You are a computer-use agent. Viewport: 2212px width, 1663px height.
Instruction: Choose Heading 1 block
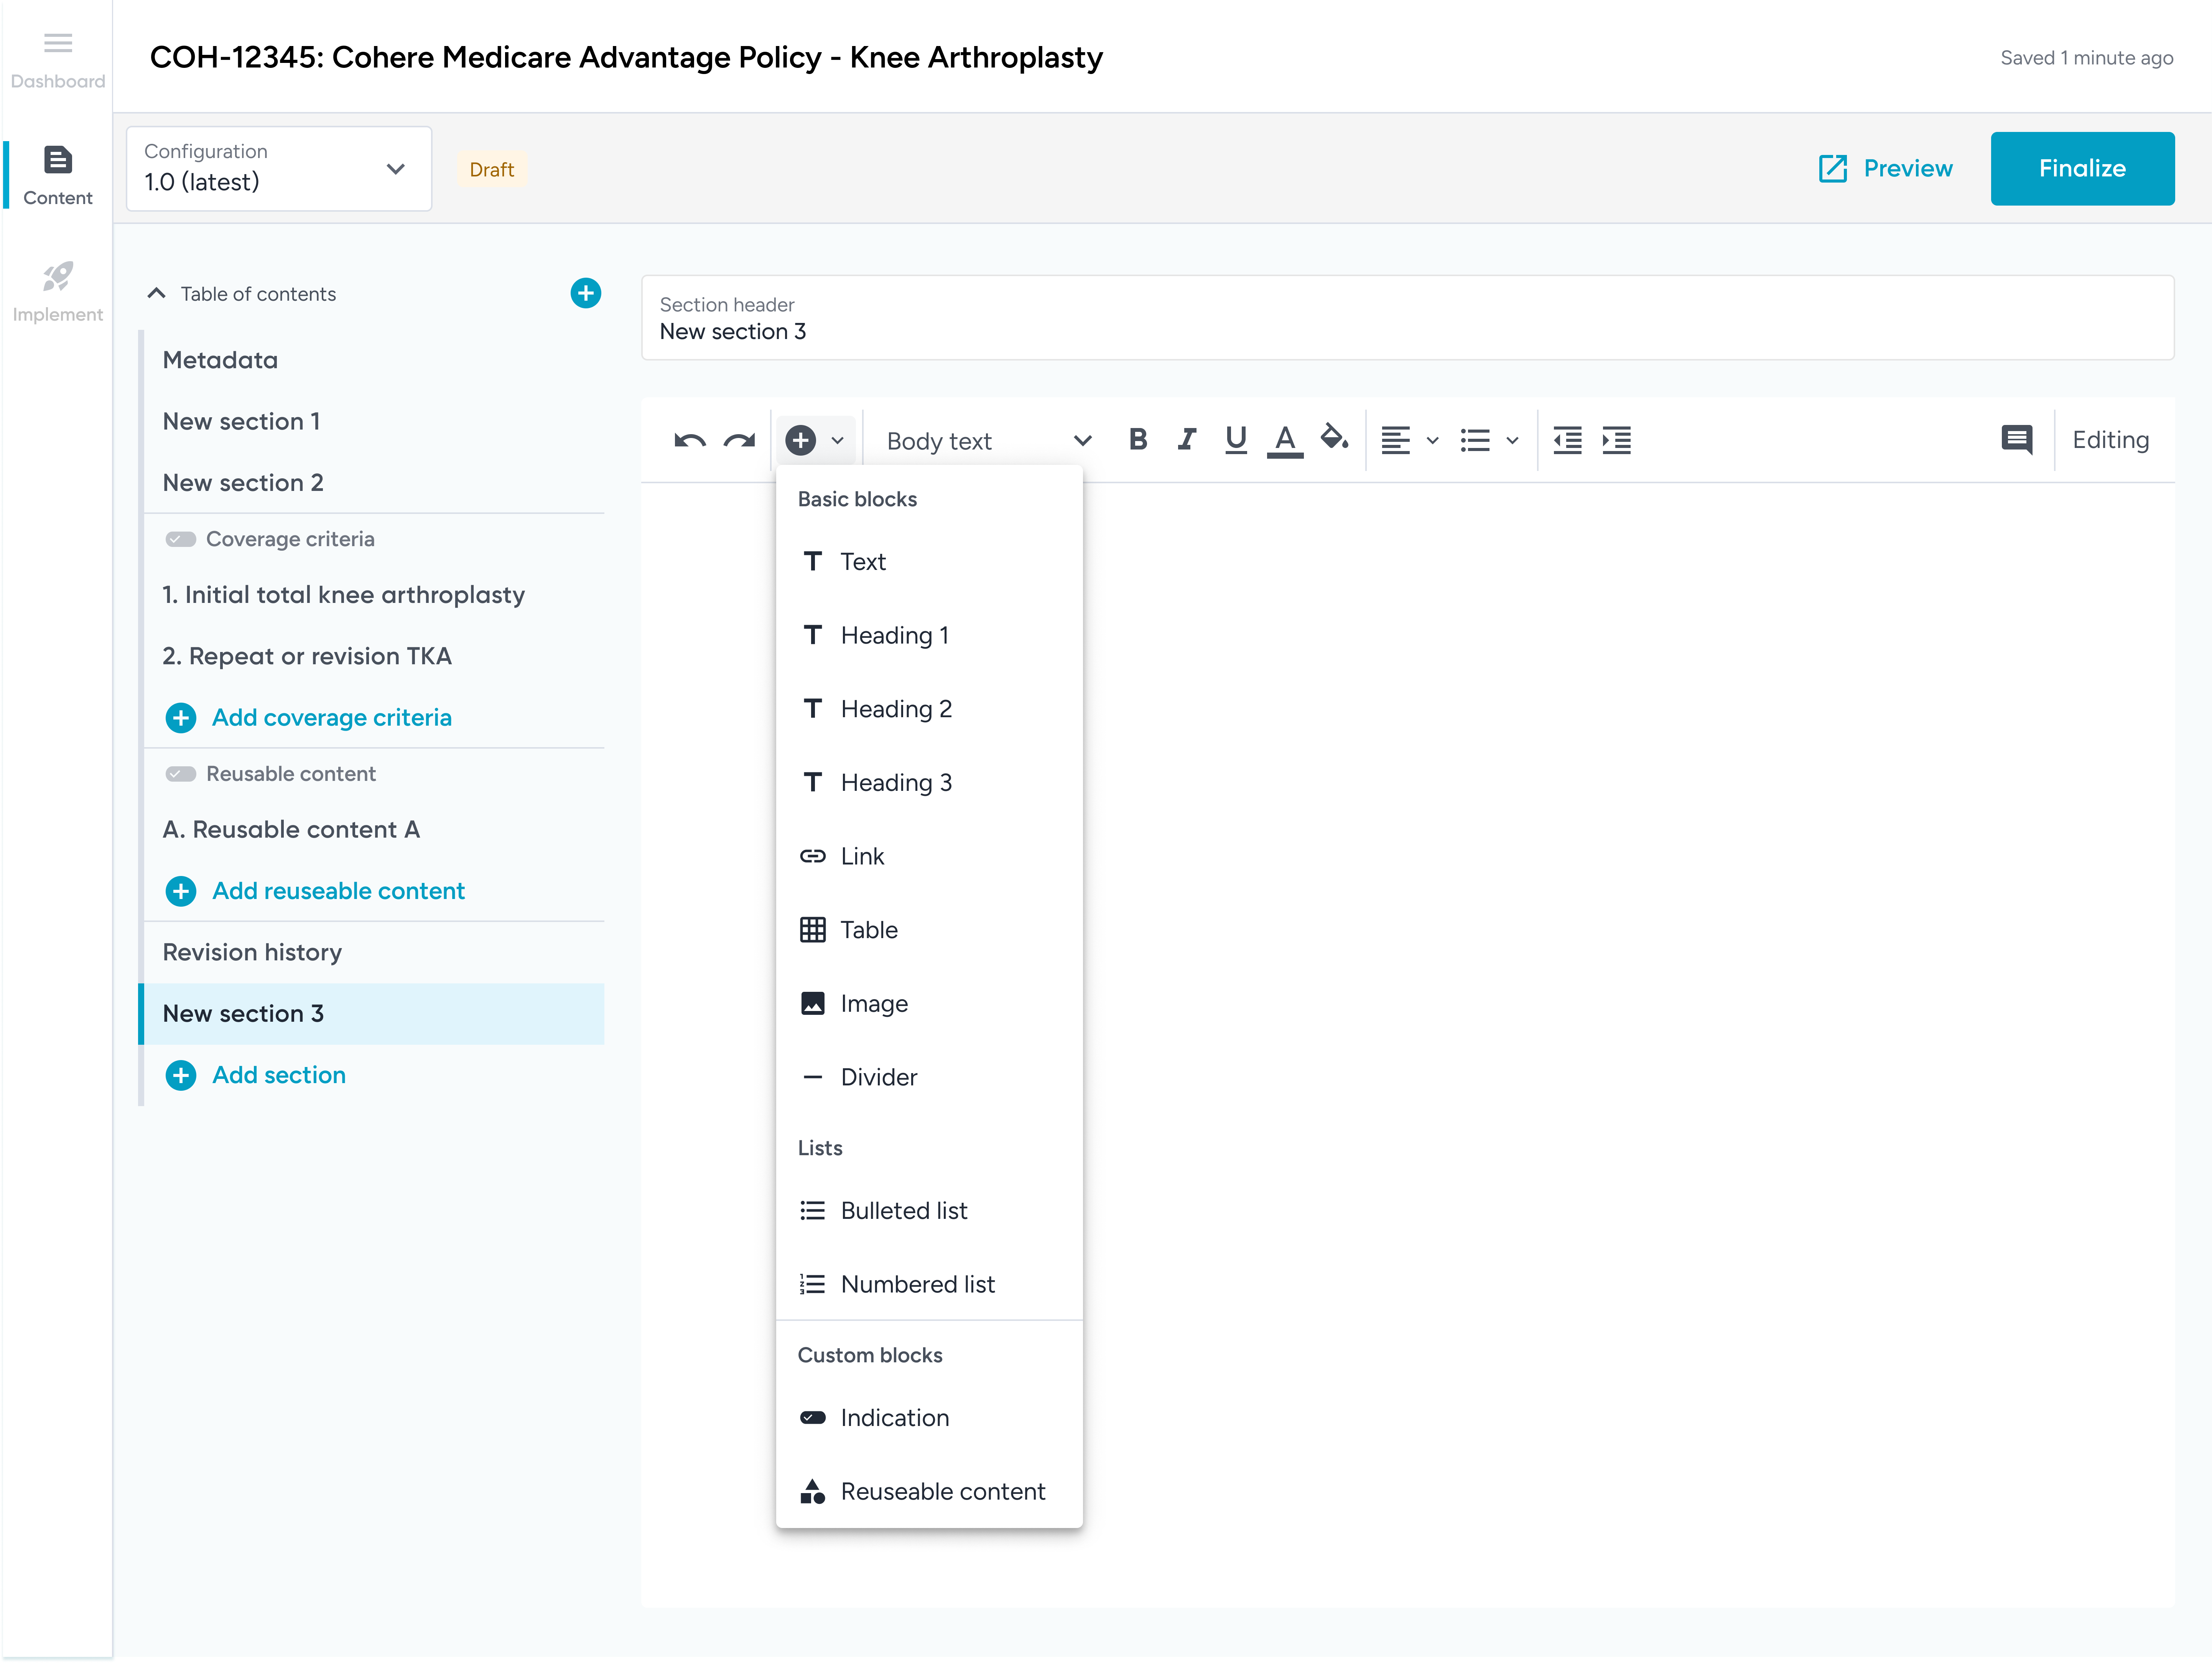click(929, 635)
